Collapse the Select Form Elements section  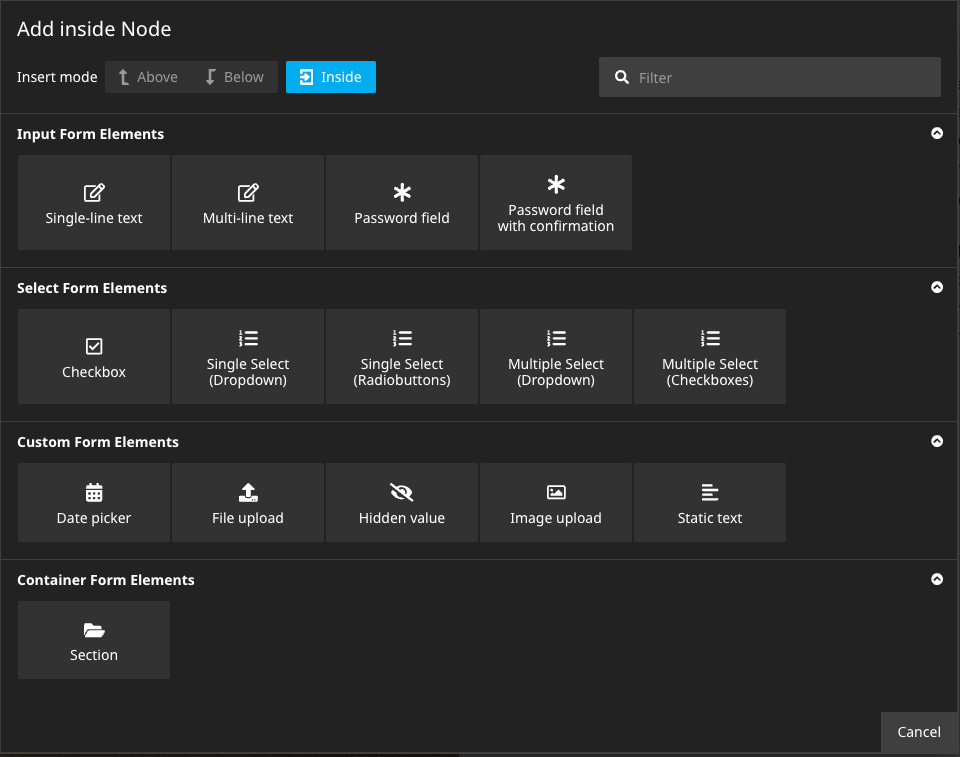pos(937,287)
